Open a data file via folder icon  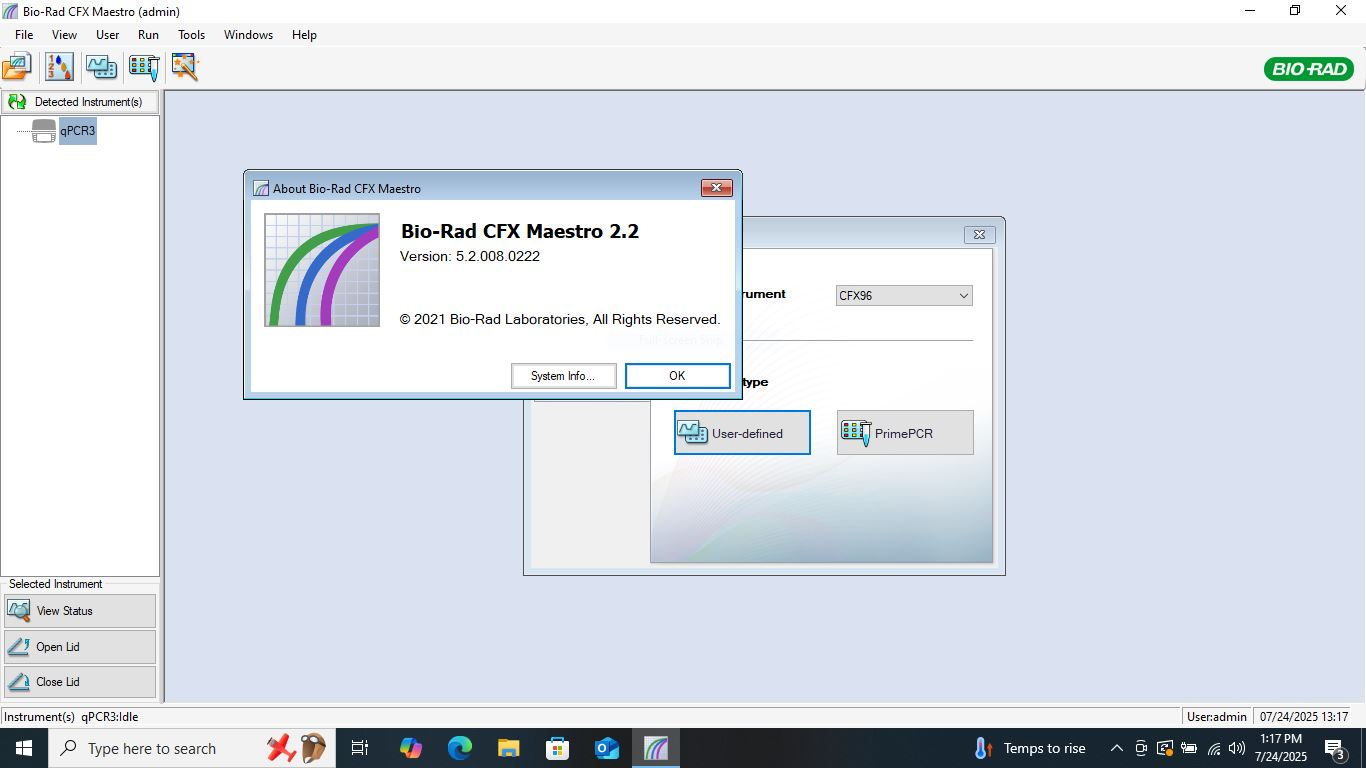17,67
